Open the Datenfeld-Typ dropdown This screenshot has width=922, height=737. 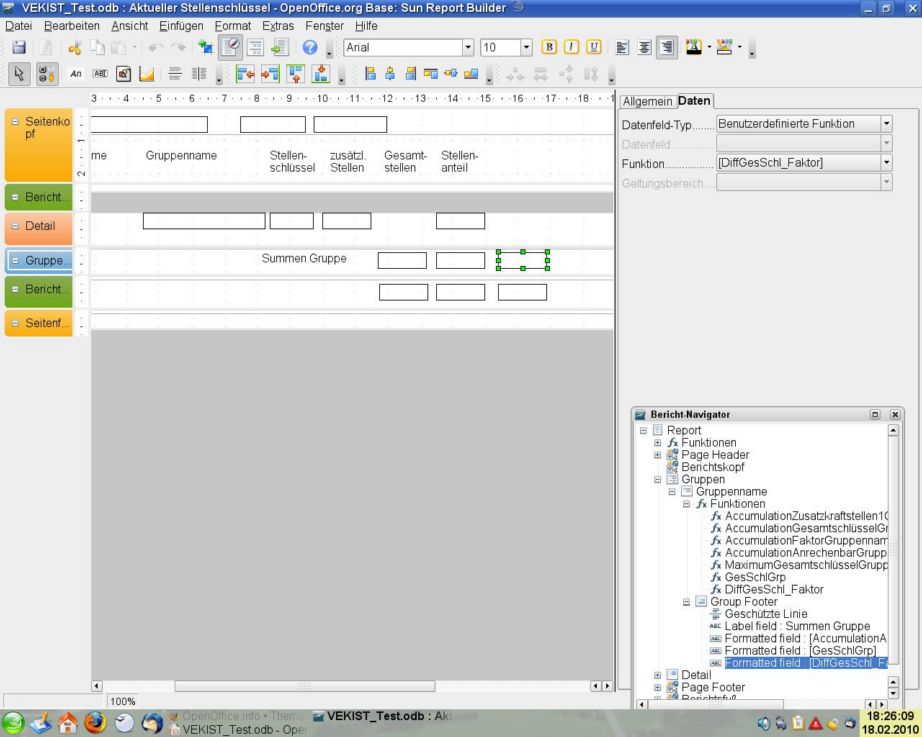point(884,123)
